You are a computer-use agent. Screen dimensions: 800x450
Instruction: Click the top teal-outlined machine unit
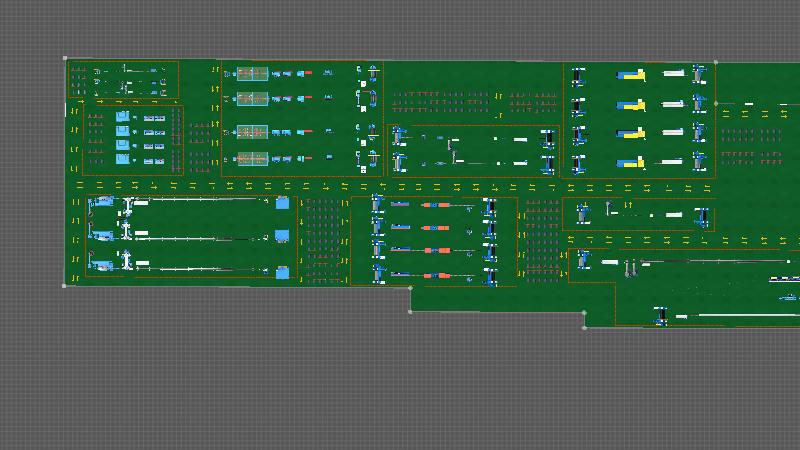[x=252, y=73]
